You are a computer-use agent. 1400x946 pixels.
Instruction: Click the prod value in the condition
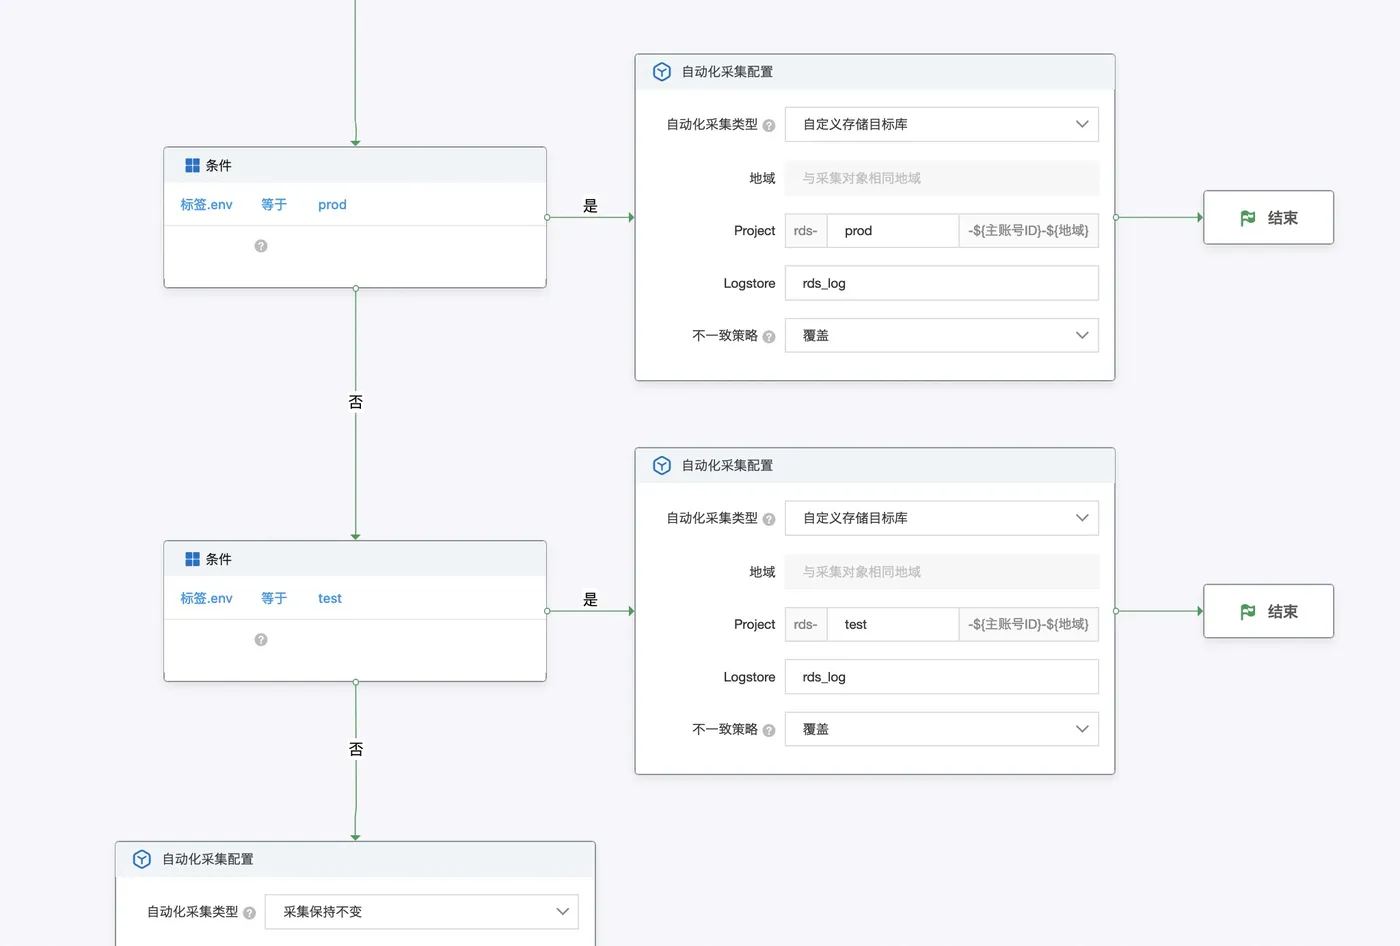pos(332,205)
